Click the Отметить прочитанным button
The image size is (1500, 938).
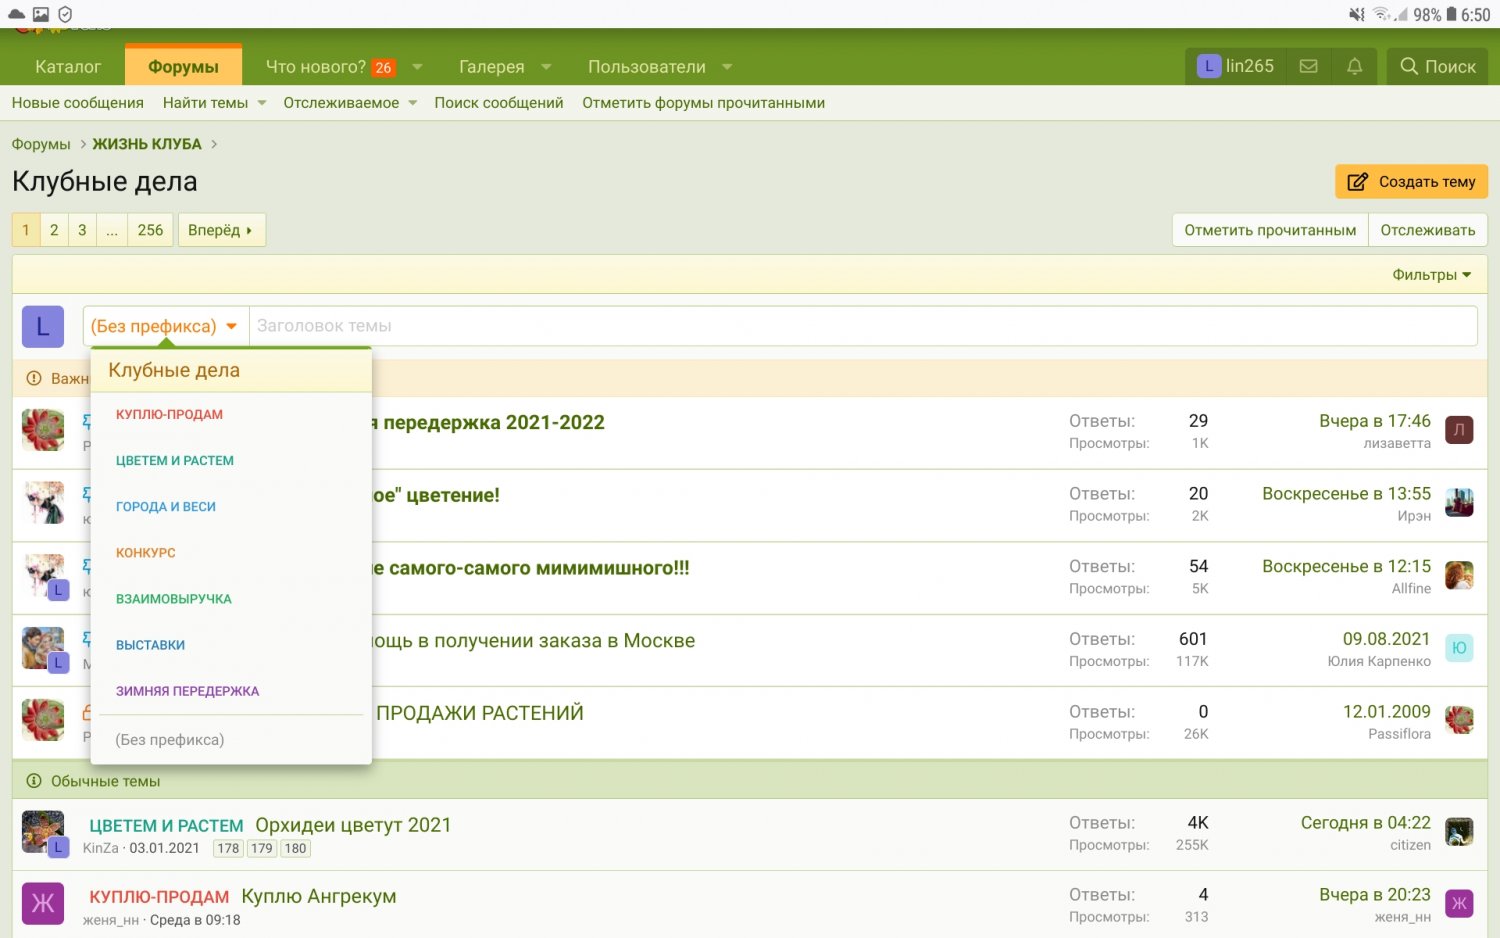1269,230
